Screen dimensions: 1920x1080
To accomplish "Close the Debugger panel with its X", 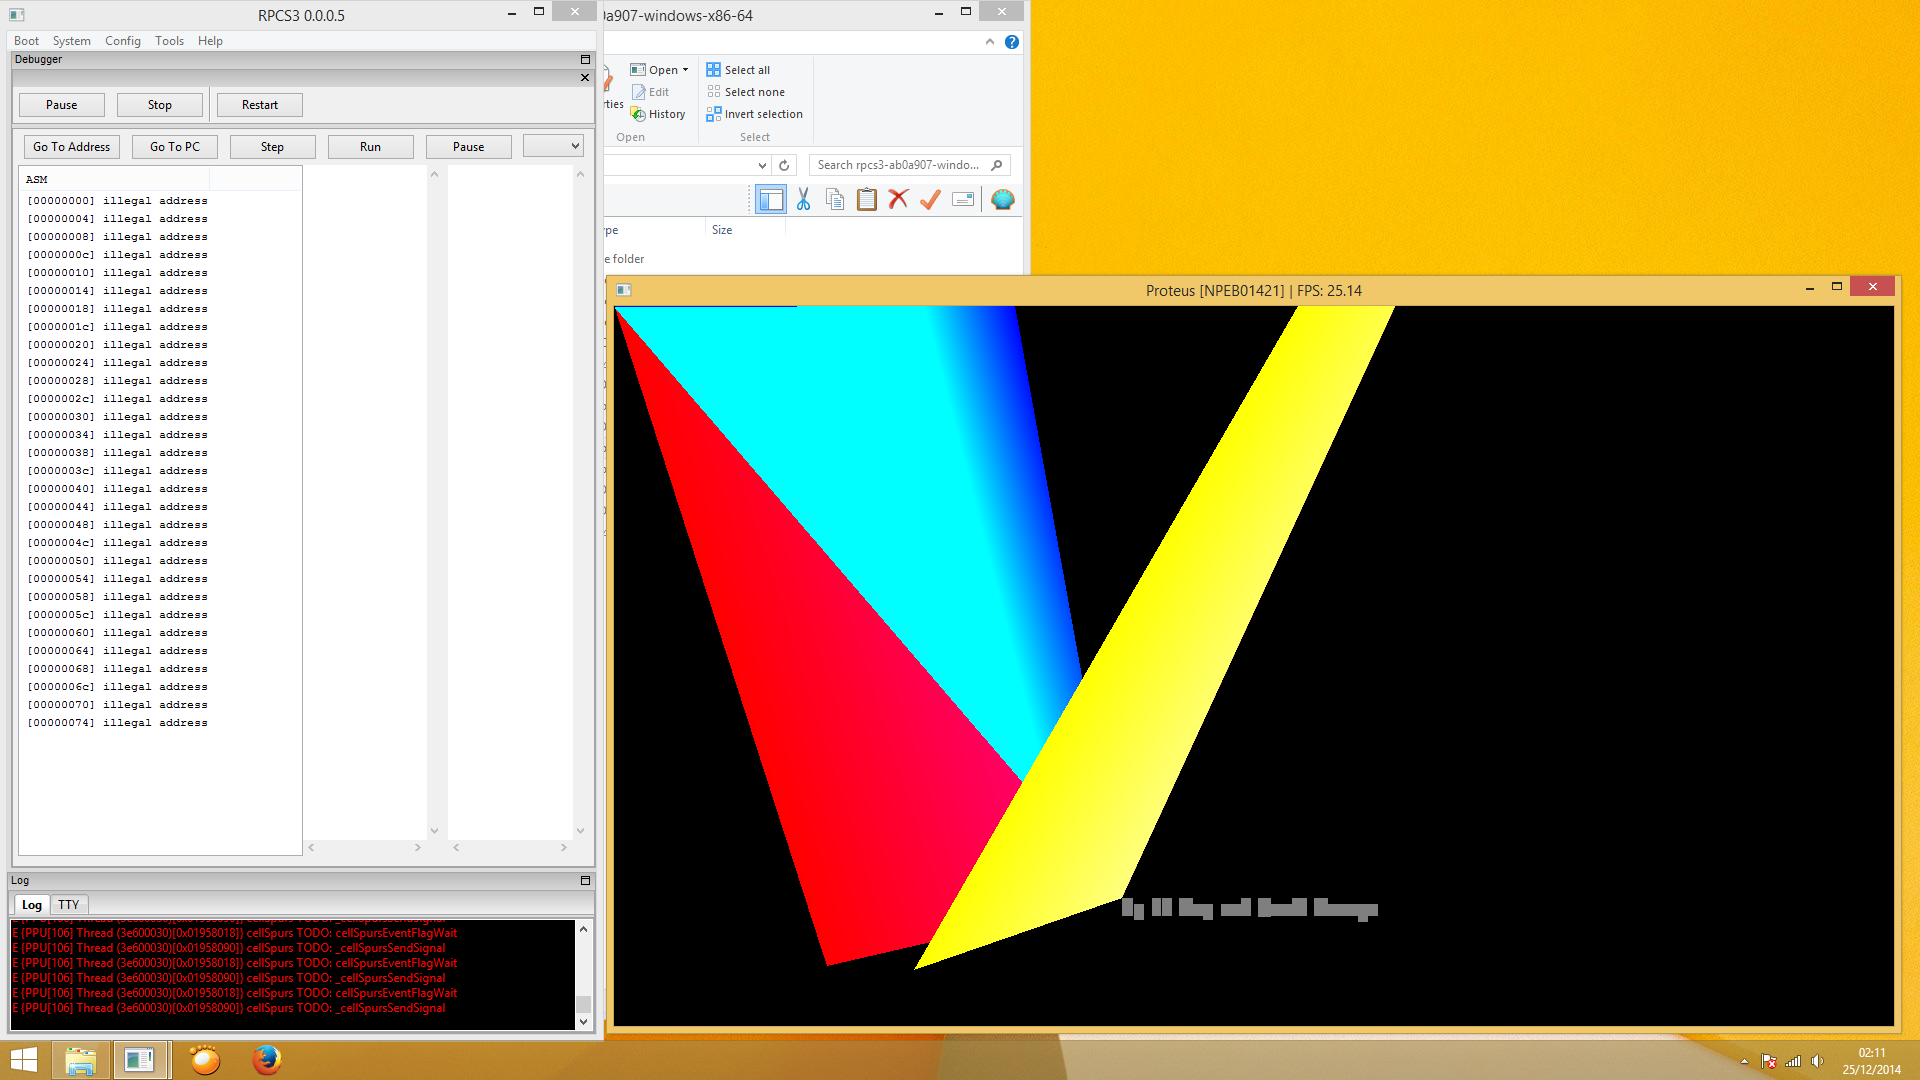I will [585, 78].
